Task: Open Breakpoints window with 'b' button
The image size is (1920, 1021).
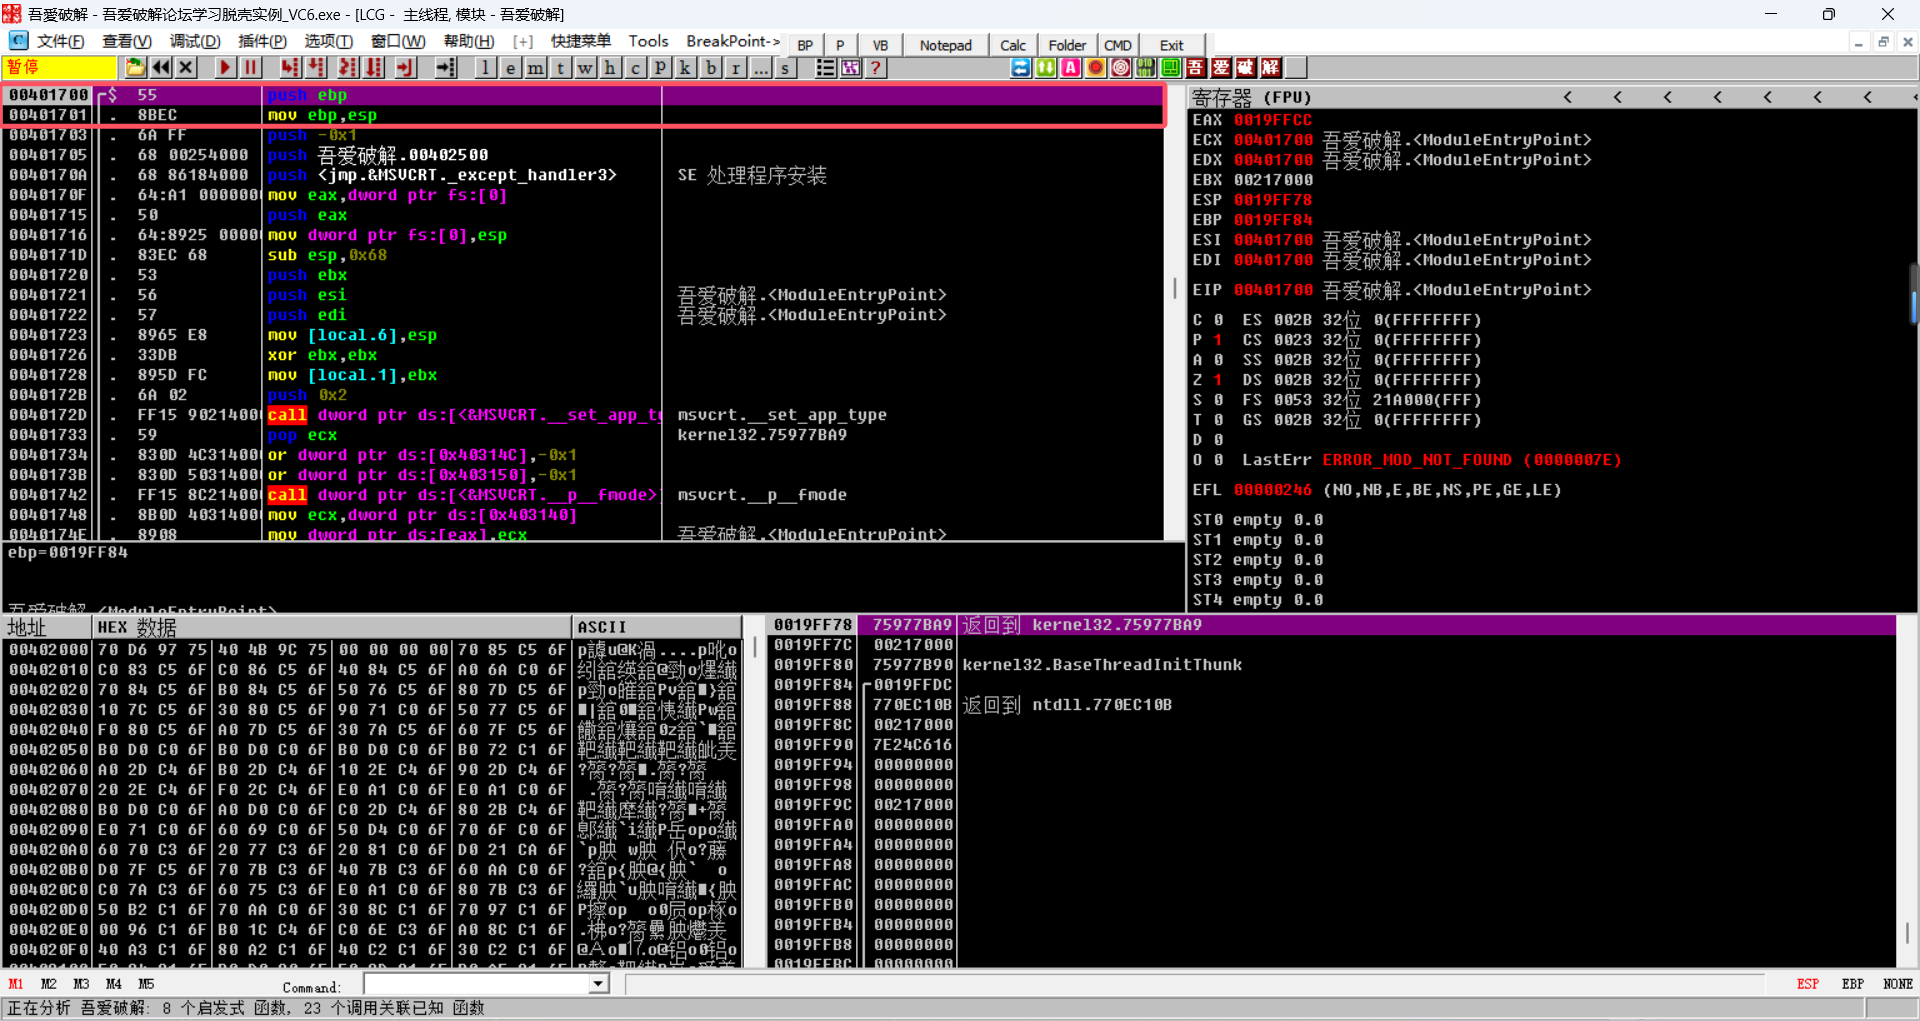Action: 710,68
